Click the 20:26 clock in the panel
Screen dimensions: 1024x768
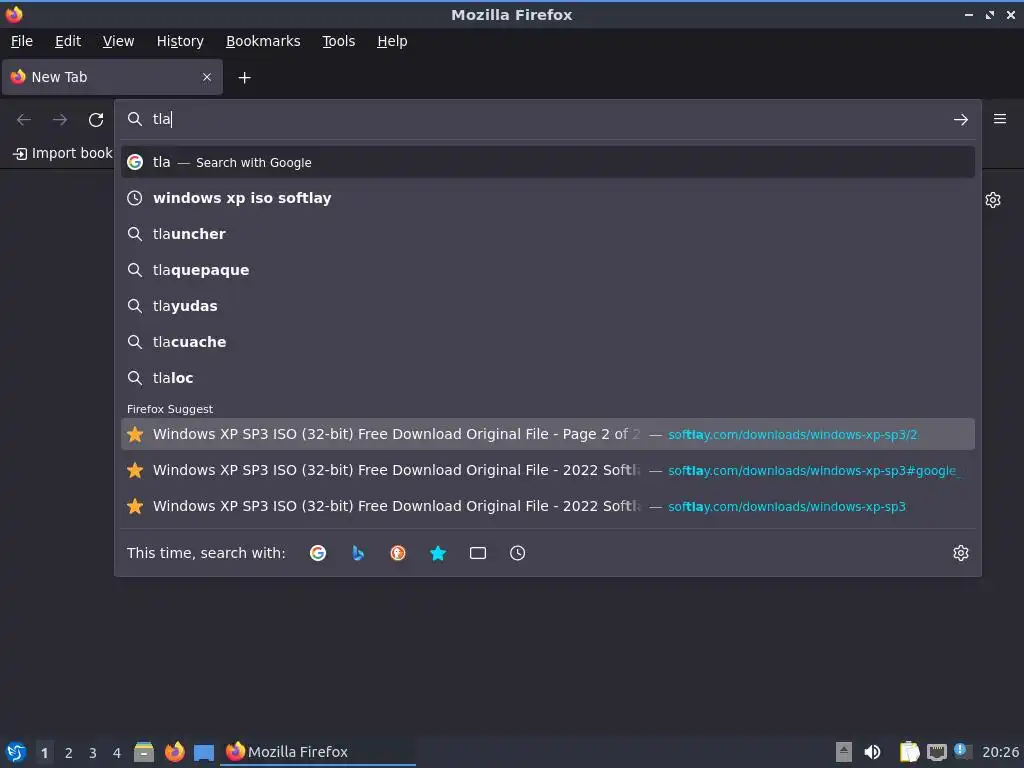(x=1000, y=752)
